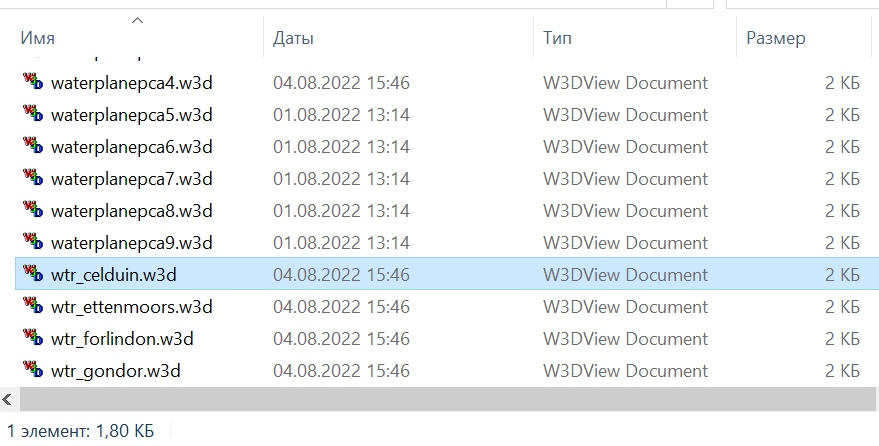879x446 pixels.
Task: Select the wtr_forlindon.w3d filename
Action: click(122, 339)
